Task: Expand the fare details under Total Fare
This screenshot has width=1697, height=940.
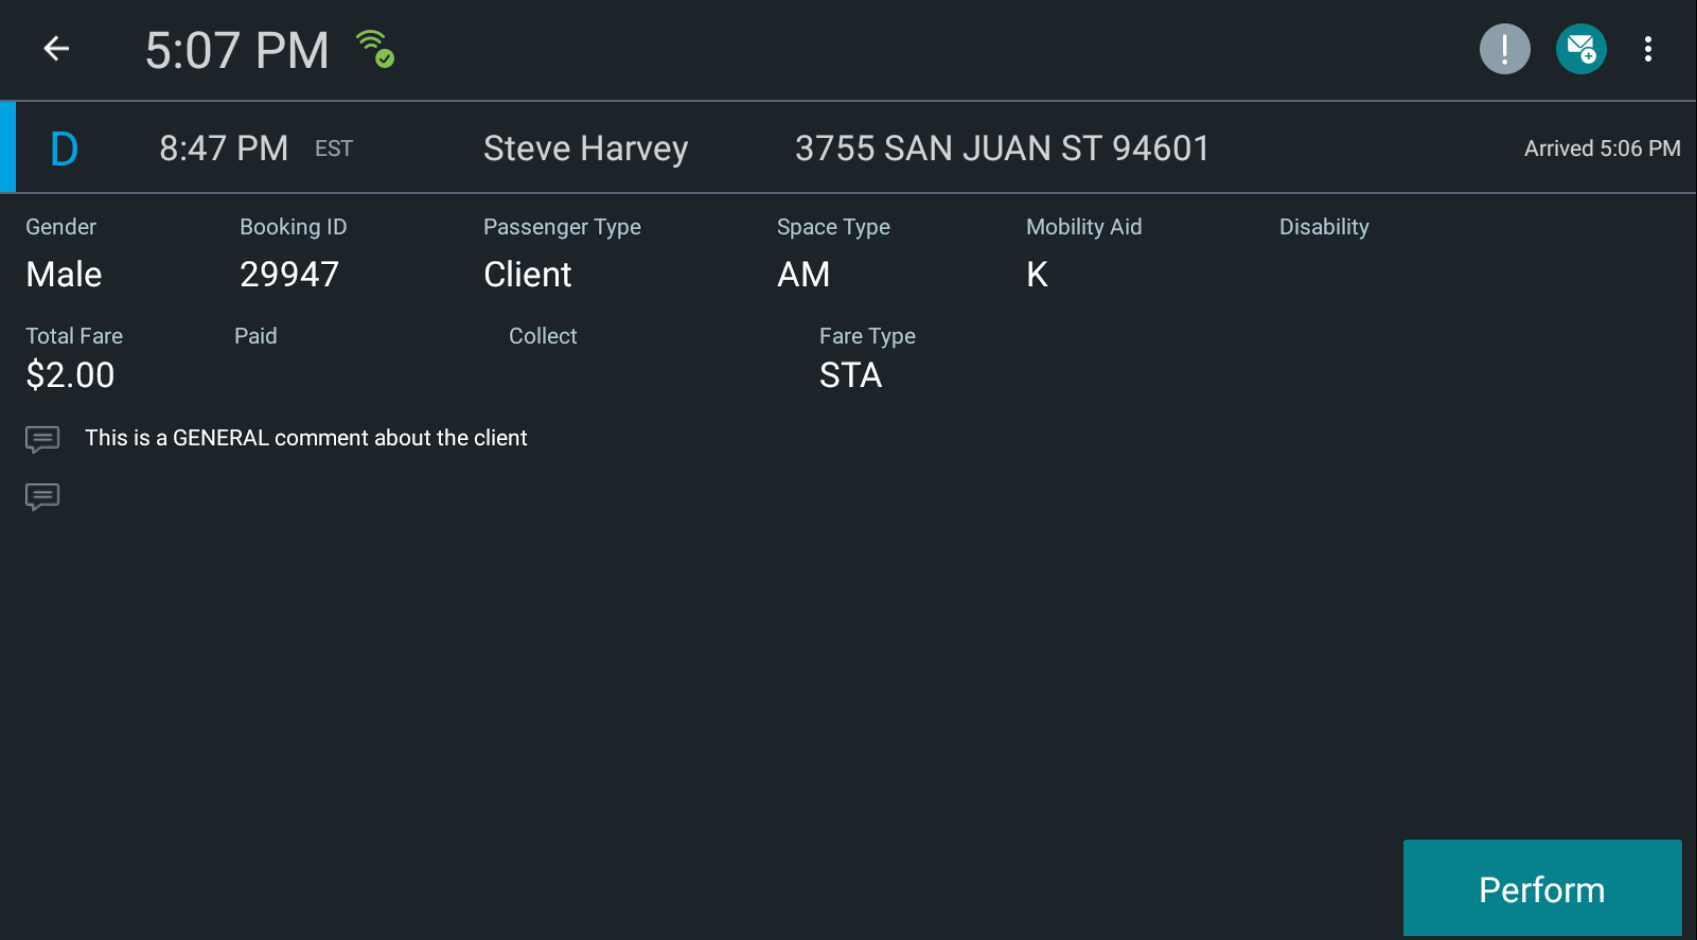Action: tap(70, 375)
